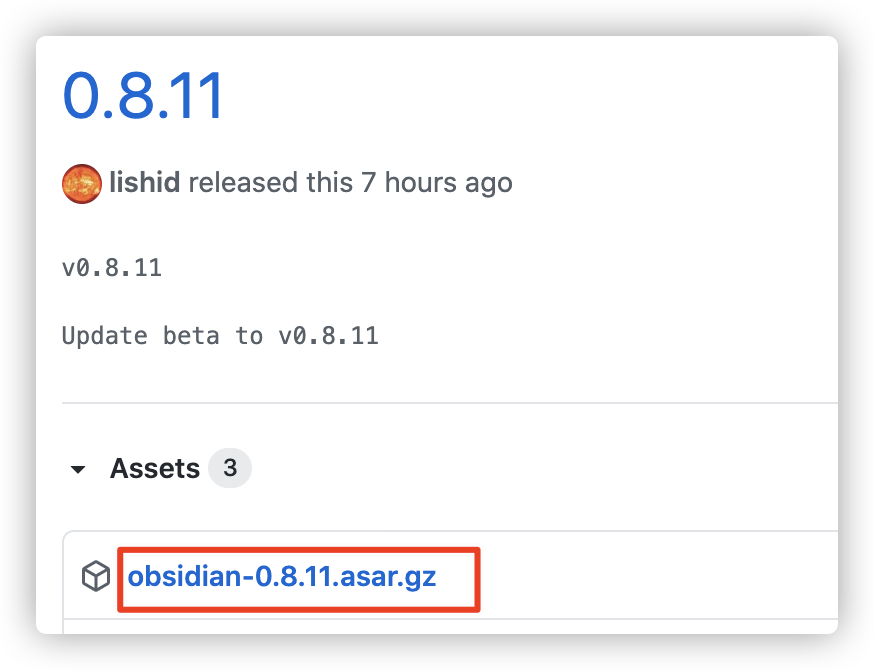Click the horizontal divider above Assets
The width and height of the screenshot is (874, 670).
(x=449, y=402)
